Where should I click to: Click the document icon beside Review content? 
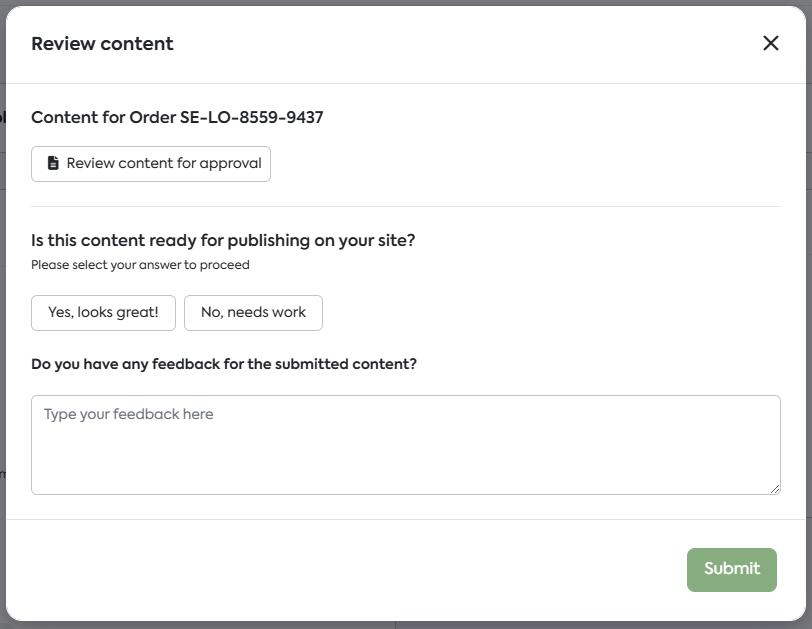[53, 163]
